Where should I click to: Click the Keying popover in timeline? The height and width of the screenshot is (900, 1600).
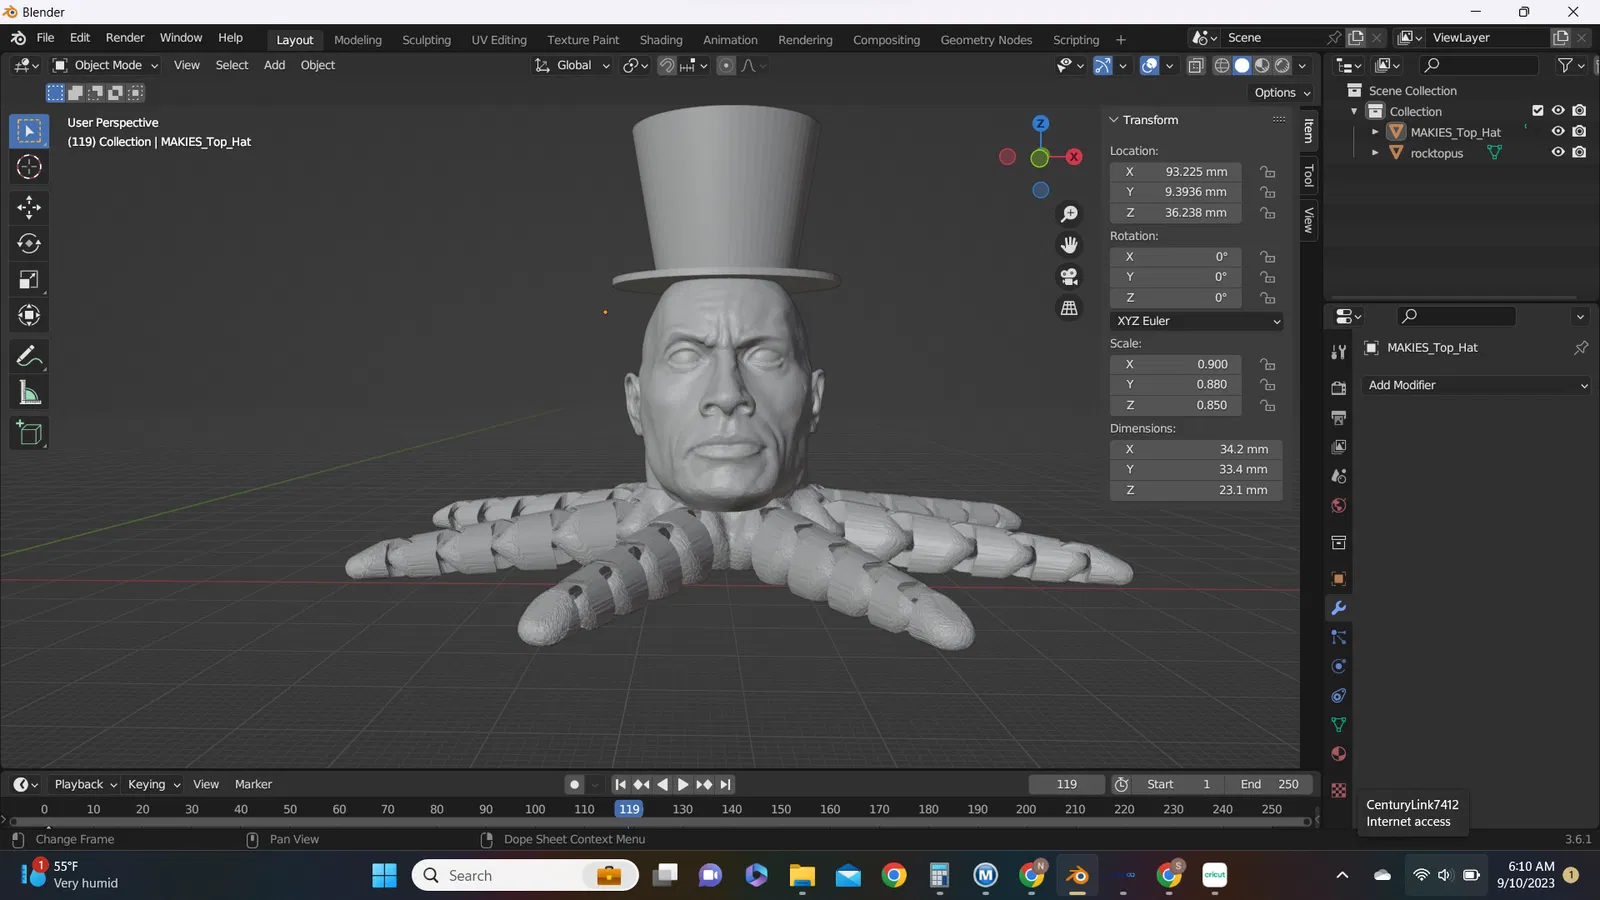coord(153,785)
